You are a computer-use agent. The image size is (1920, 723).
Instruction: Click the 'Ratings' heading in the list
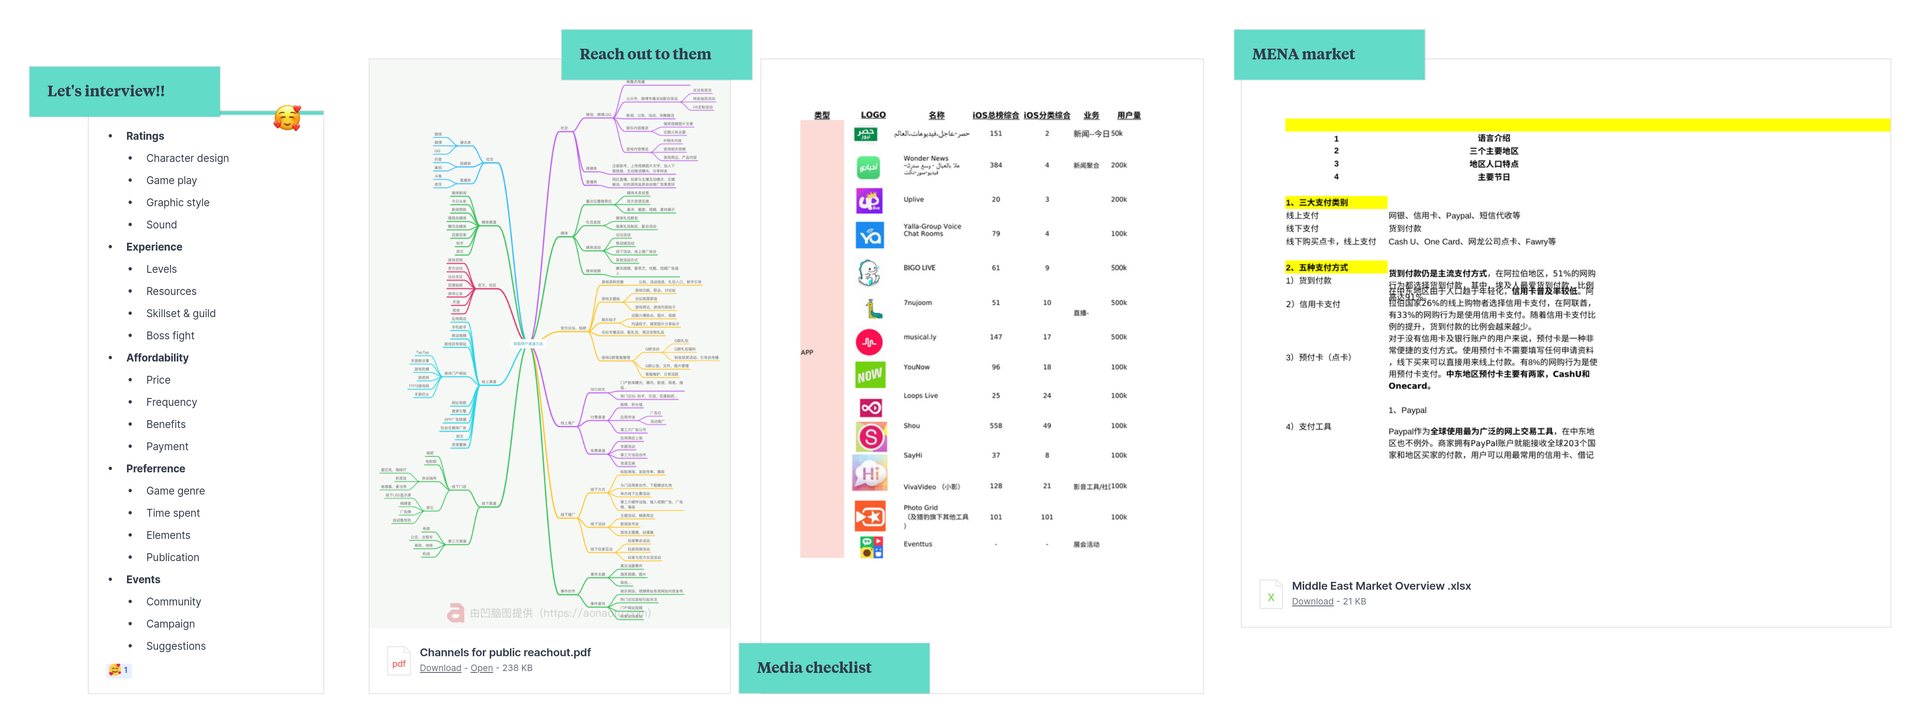pyautogui.click(x=145, y=136)
